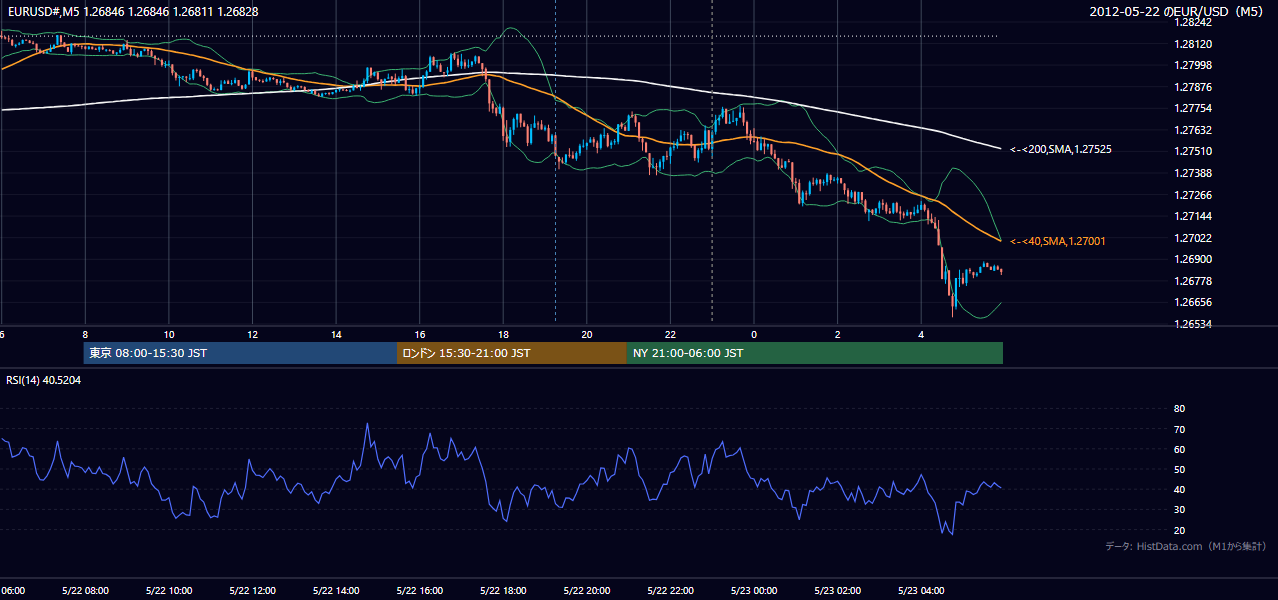
Task: Click the 5/22 16:00 bottom axis label
Action: click(420, 590)
